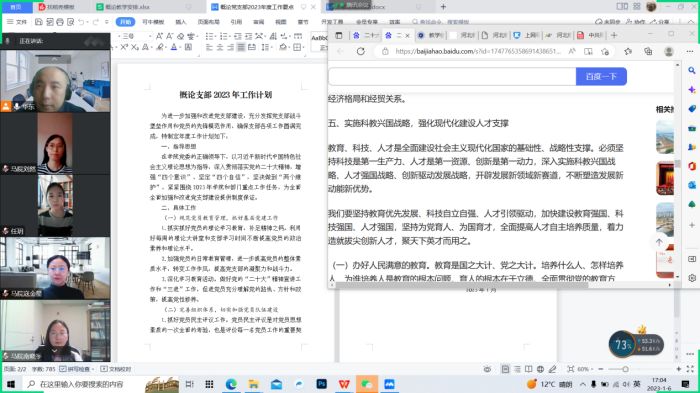Undo the last action in WPS
This screenshot has width=700, height=393.
point(81,22)
